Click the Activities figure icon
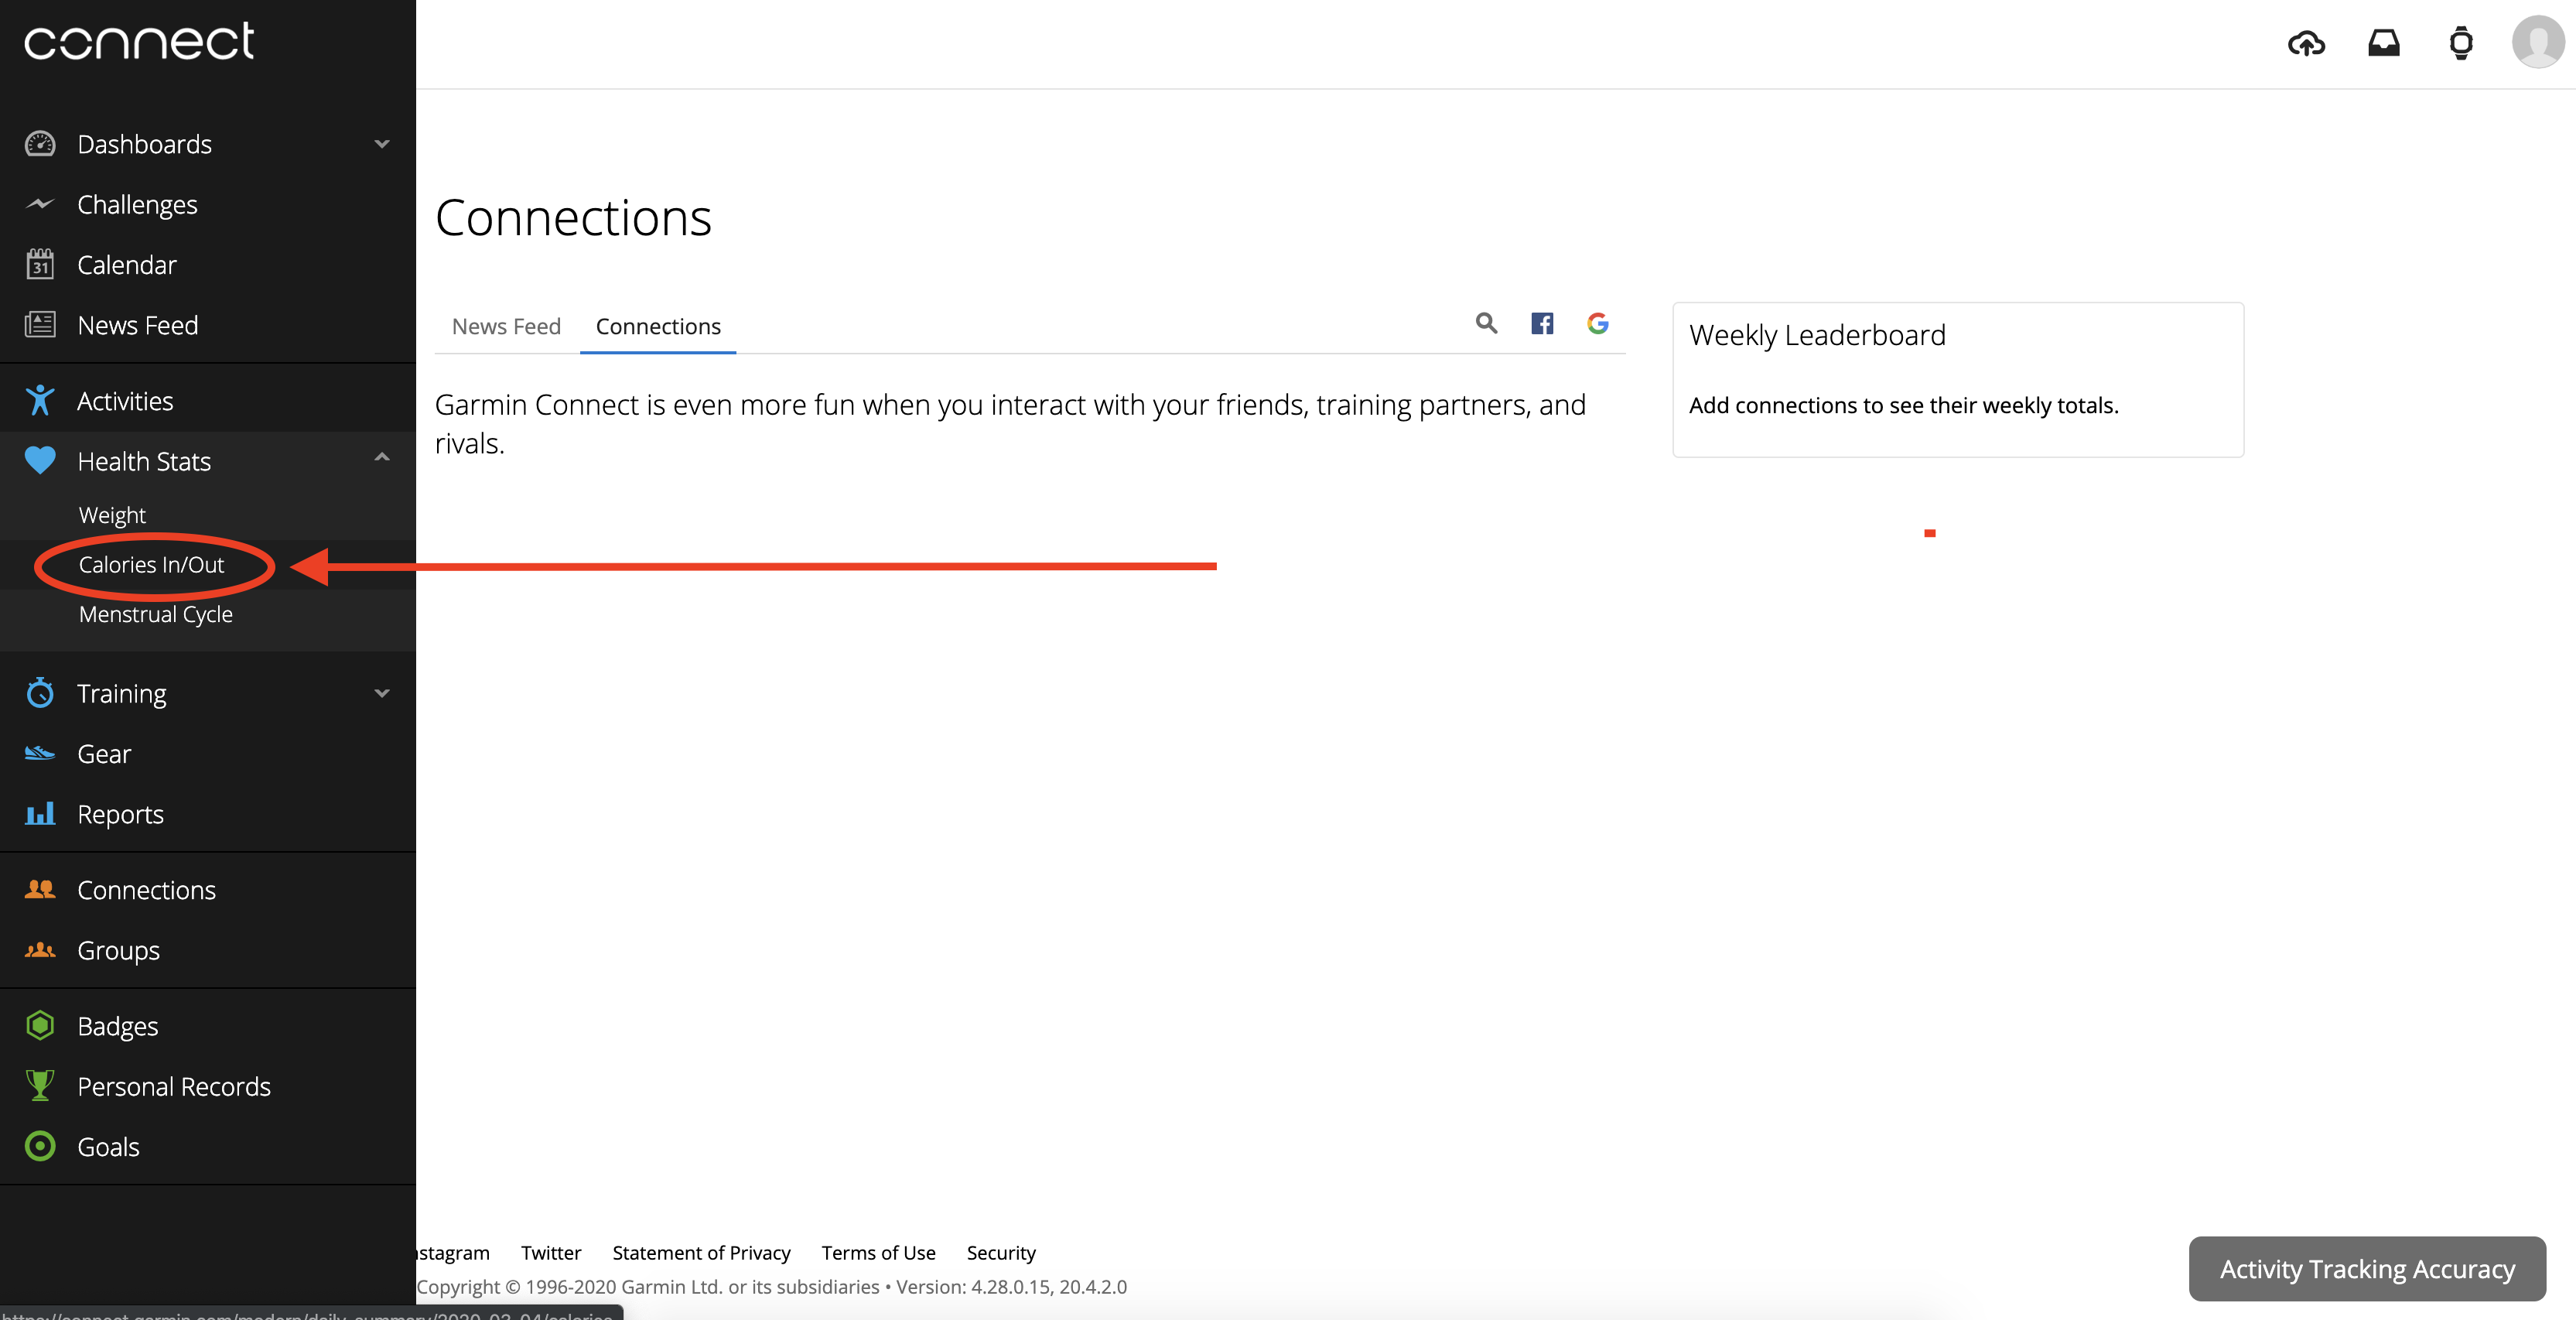 tap(40, 400)
